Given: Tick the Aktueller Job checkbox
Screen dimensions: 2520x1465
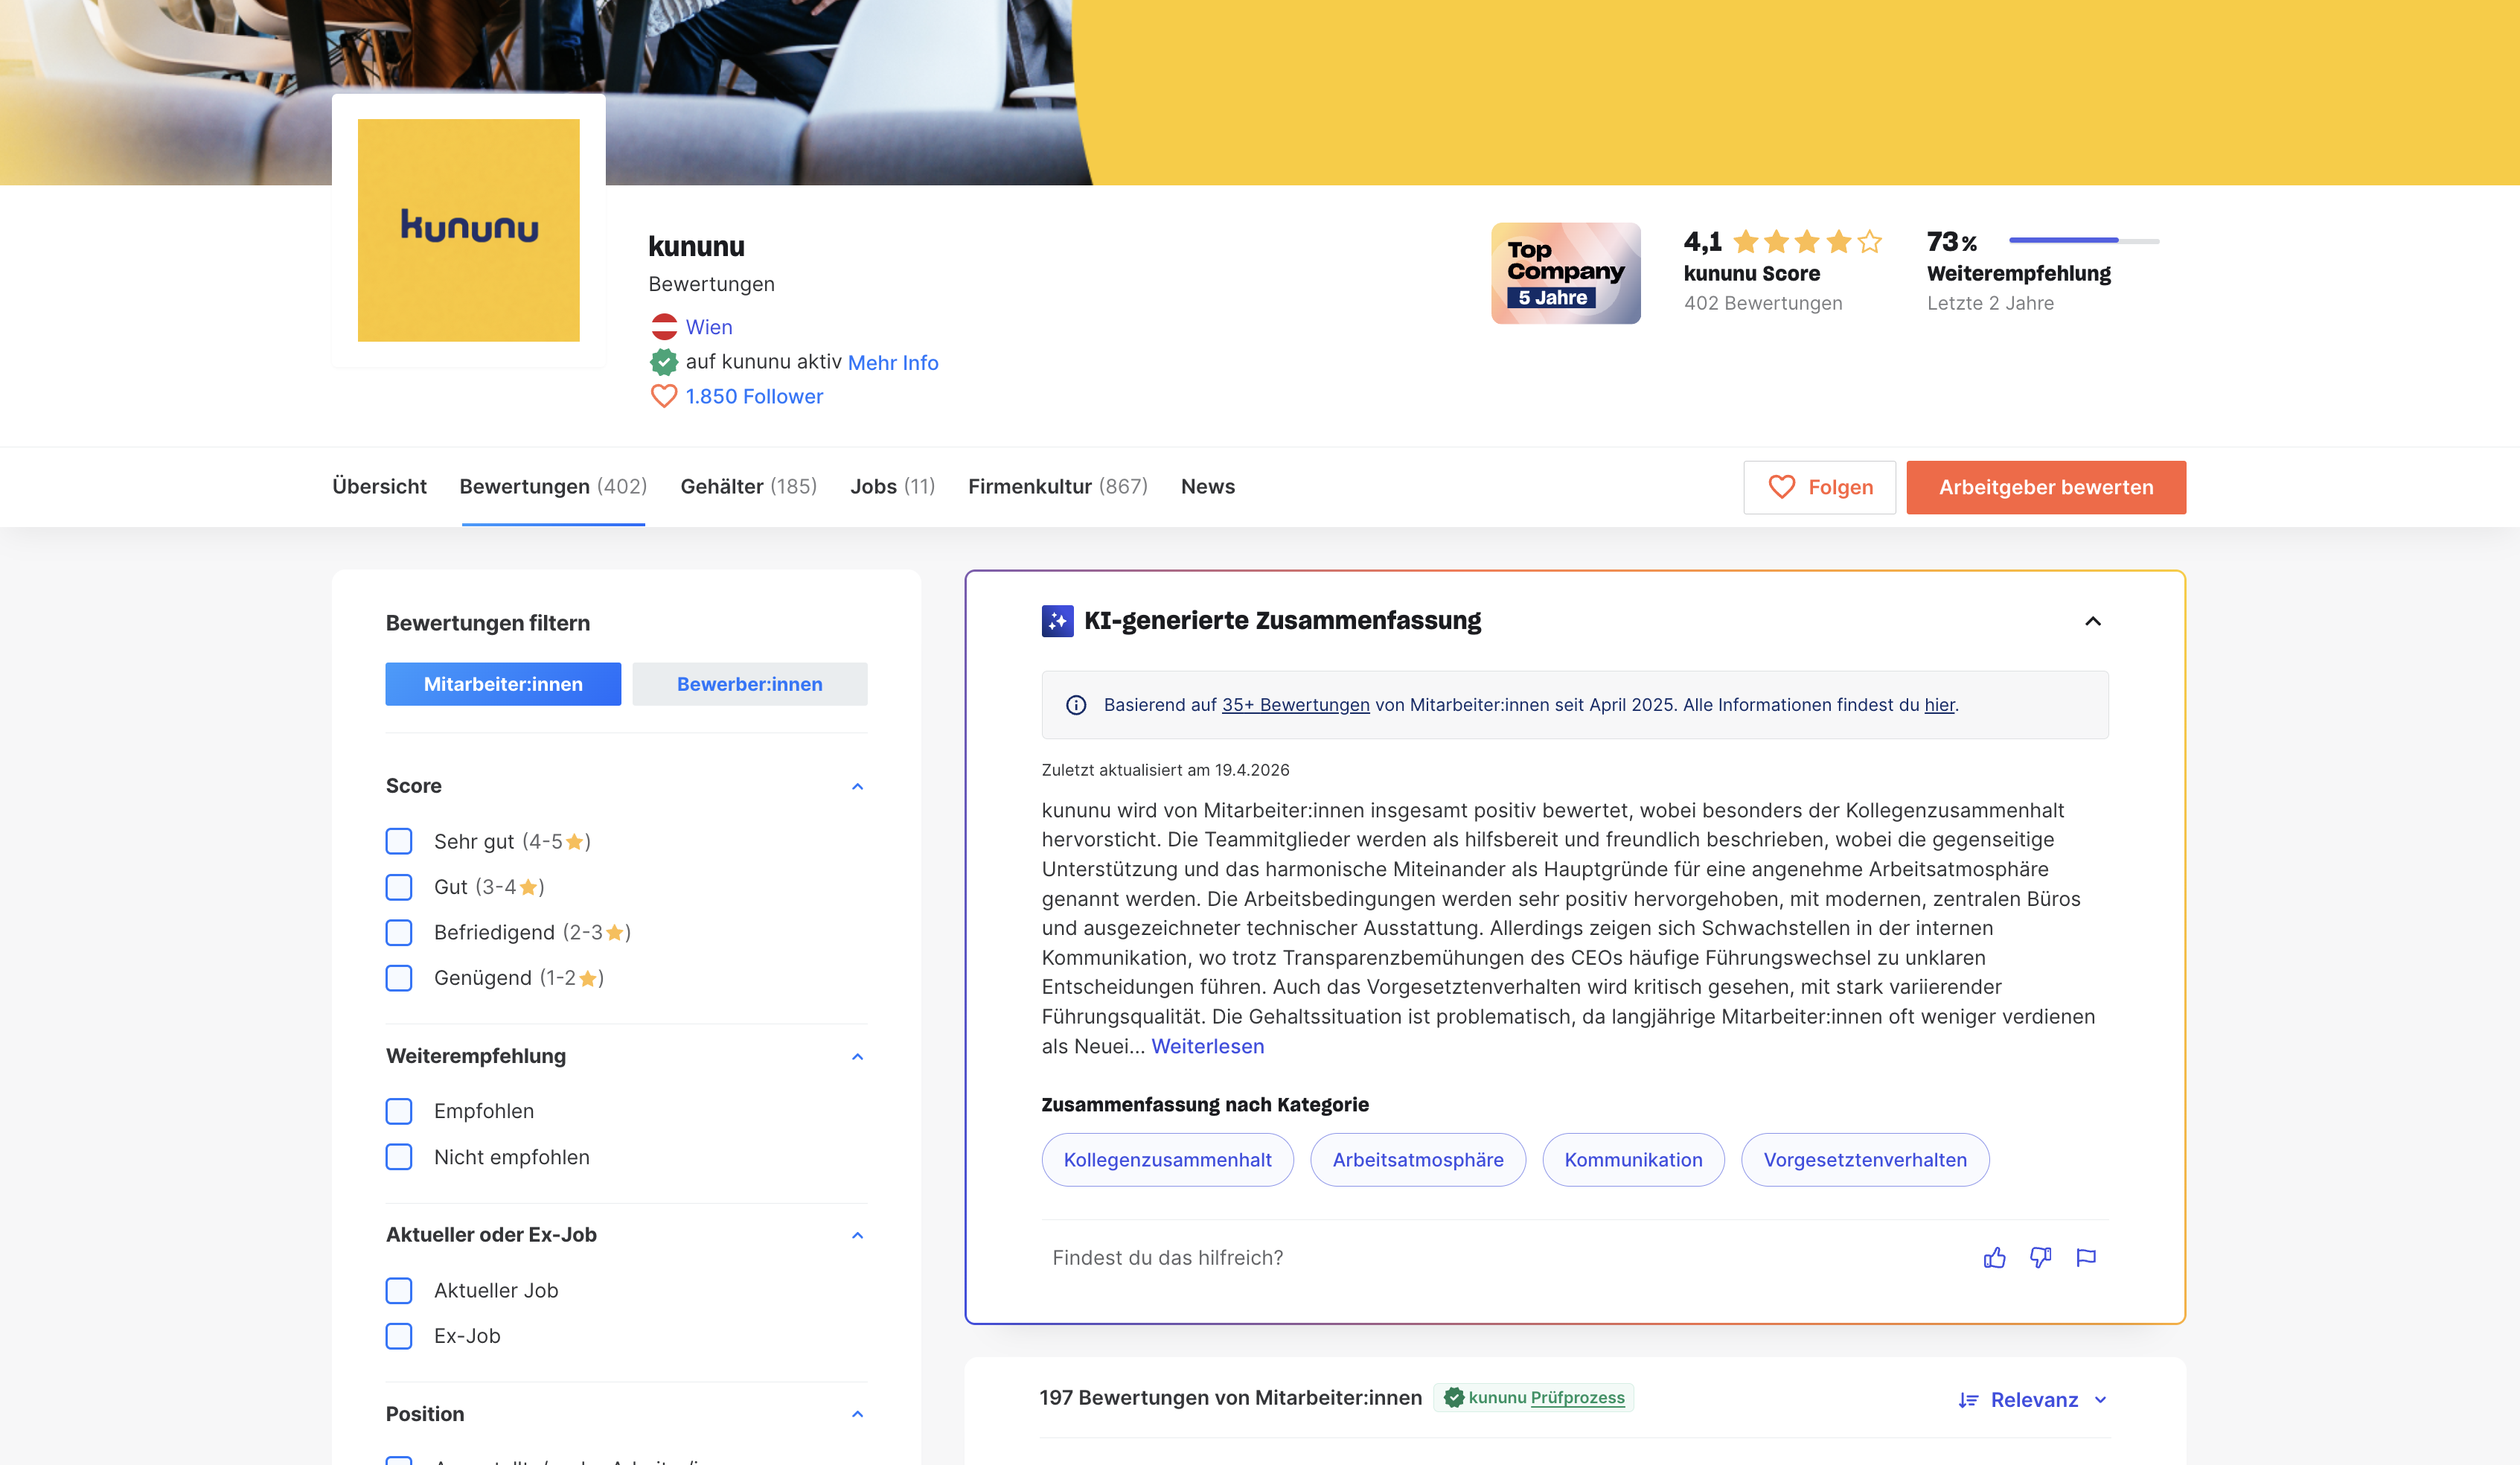Looking at the screenshot, I should pyautogui.click(x=399, y=1291).
